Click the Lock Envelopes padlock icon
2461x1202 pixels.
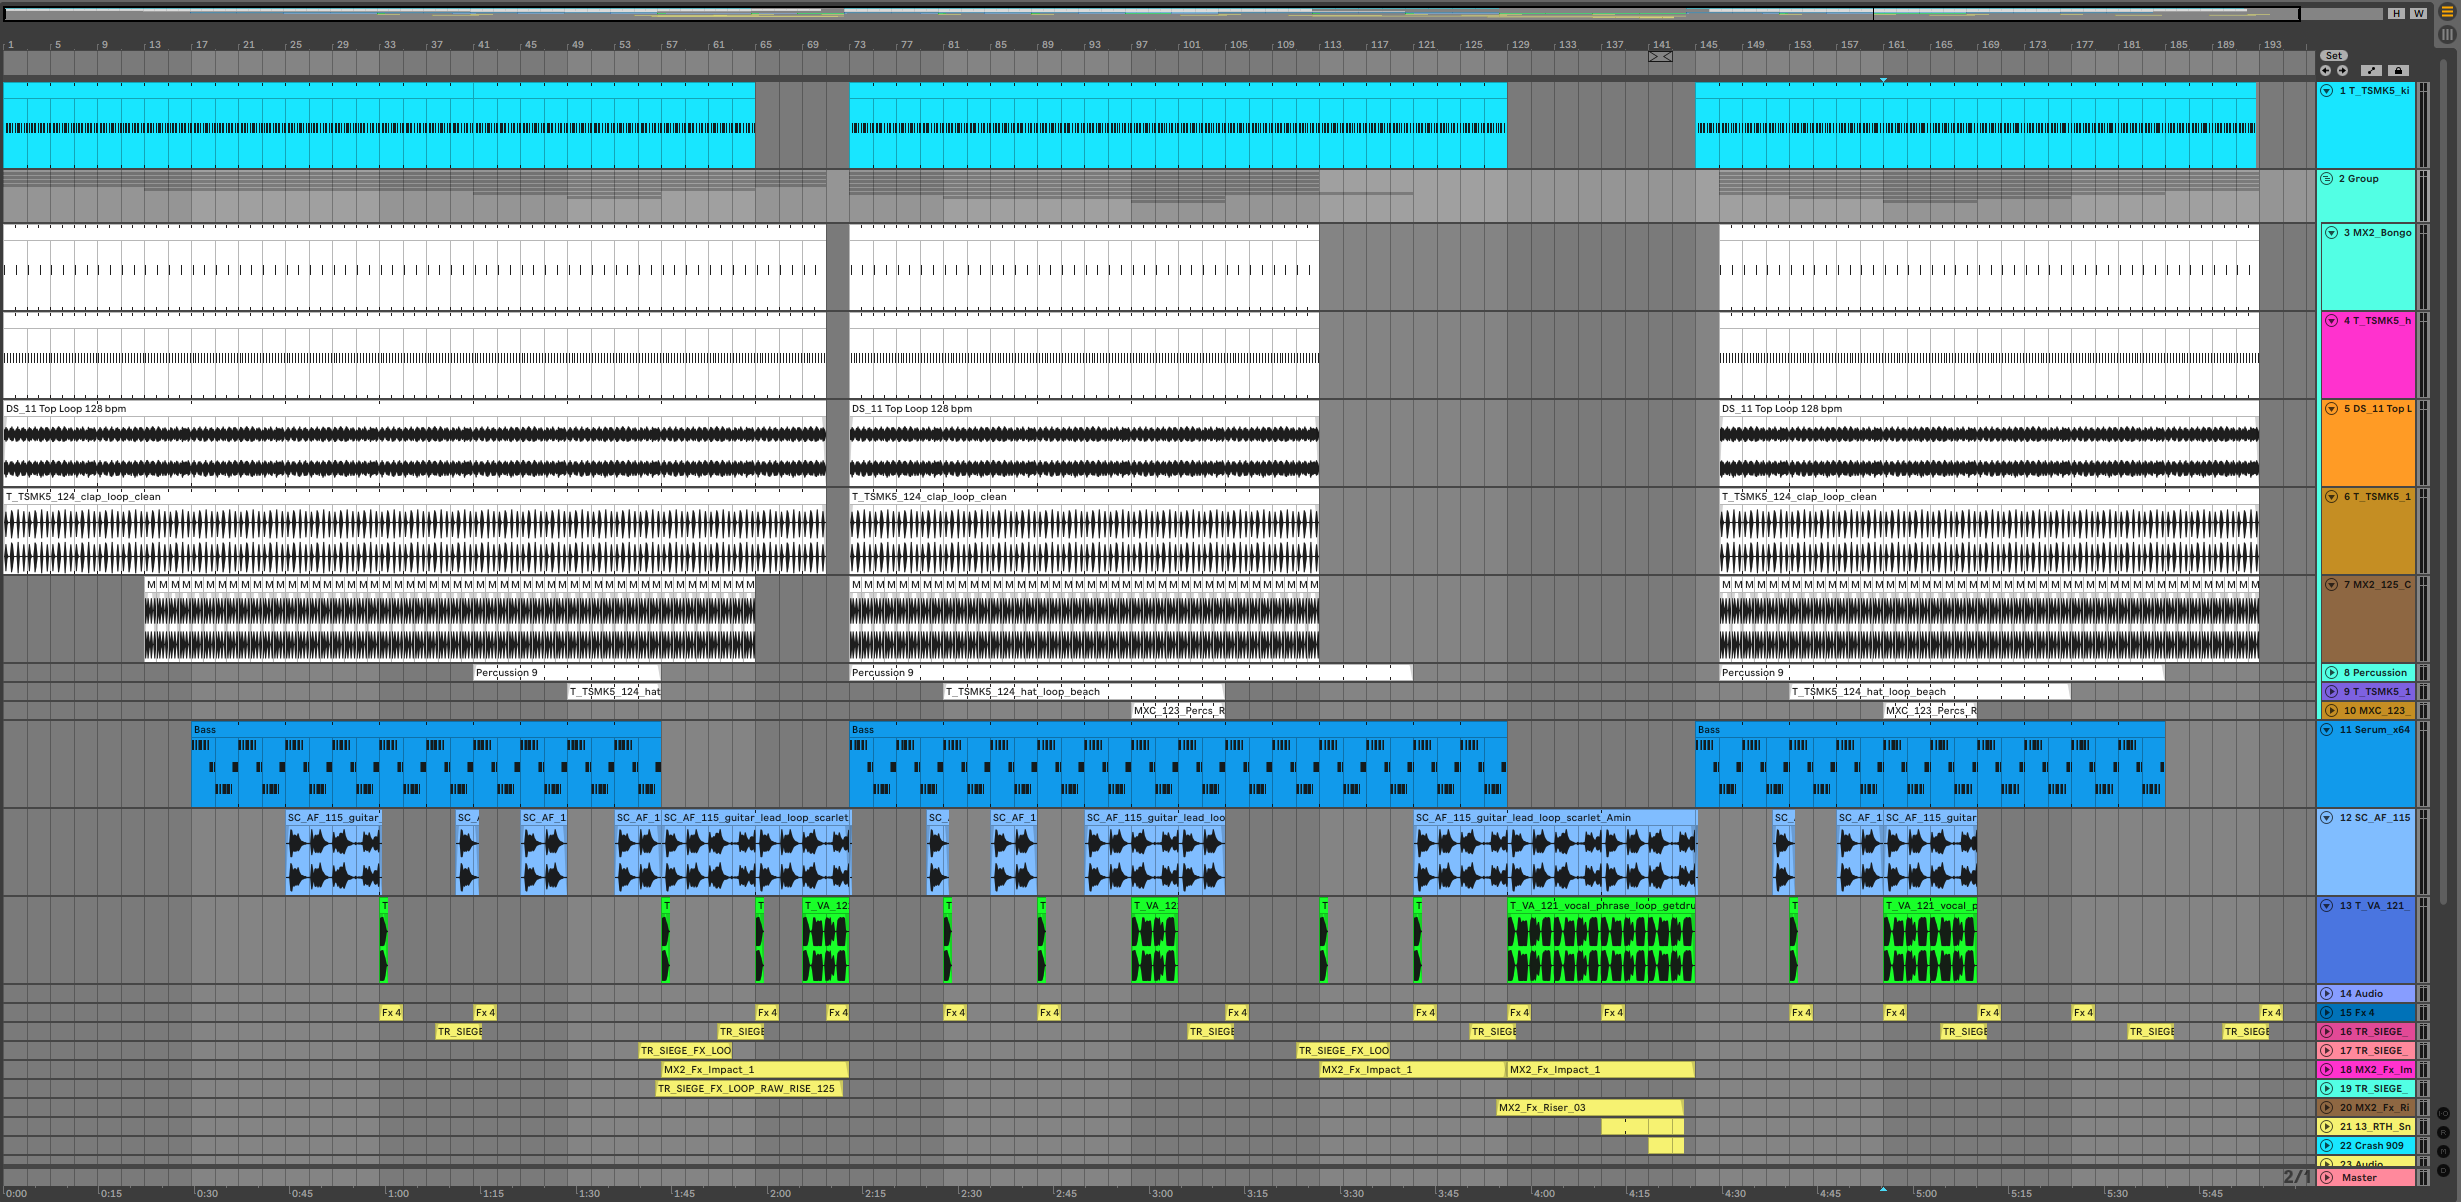pyautogui.click(x=2398, y=71)
